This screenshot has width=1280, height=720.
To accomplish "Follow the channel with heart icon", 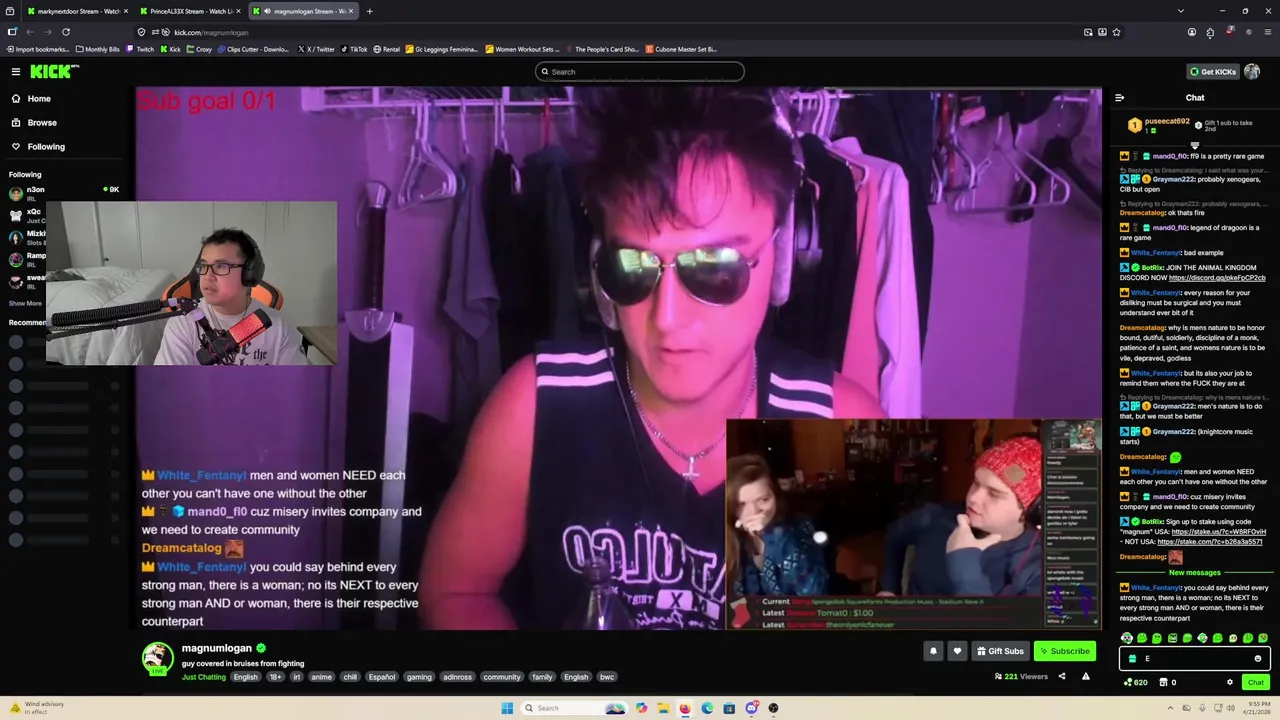I will [957, 651].
